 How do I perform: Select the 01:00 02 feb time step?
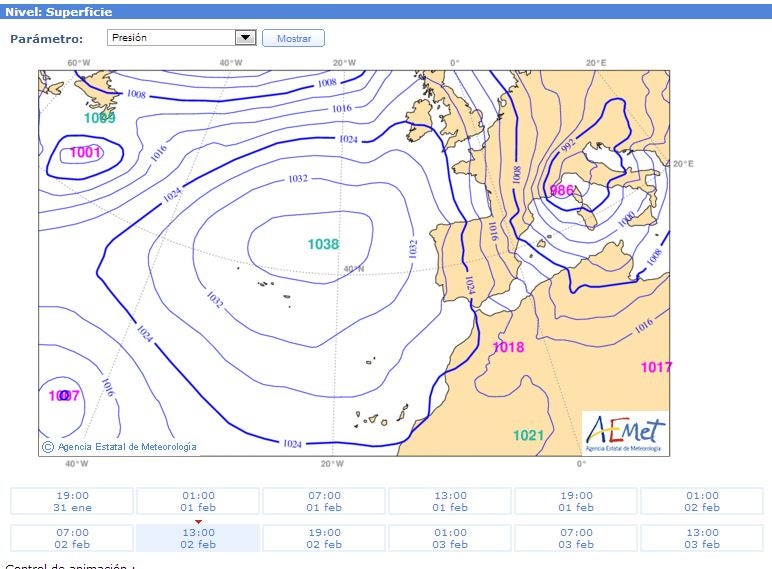tap(702, 501)
